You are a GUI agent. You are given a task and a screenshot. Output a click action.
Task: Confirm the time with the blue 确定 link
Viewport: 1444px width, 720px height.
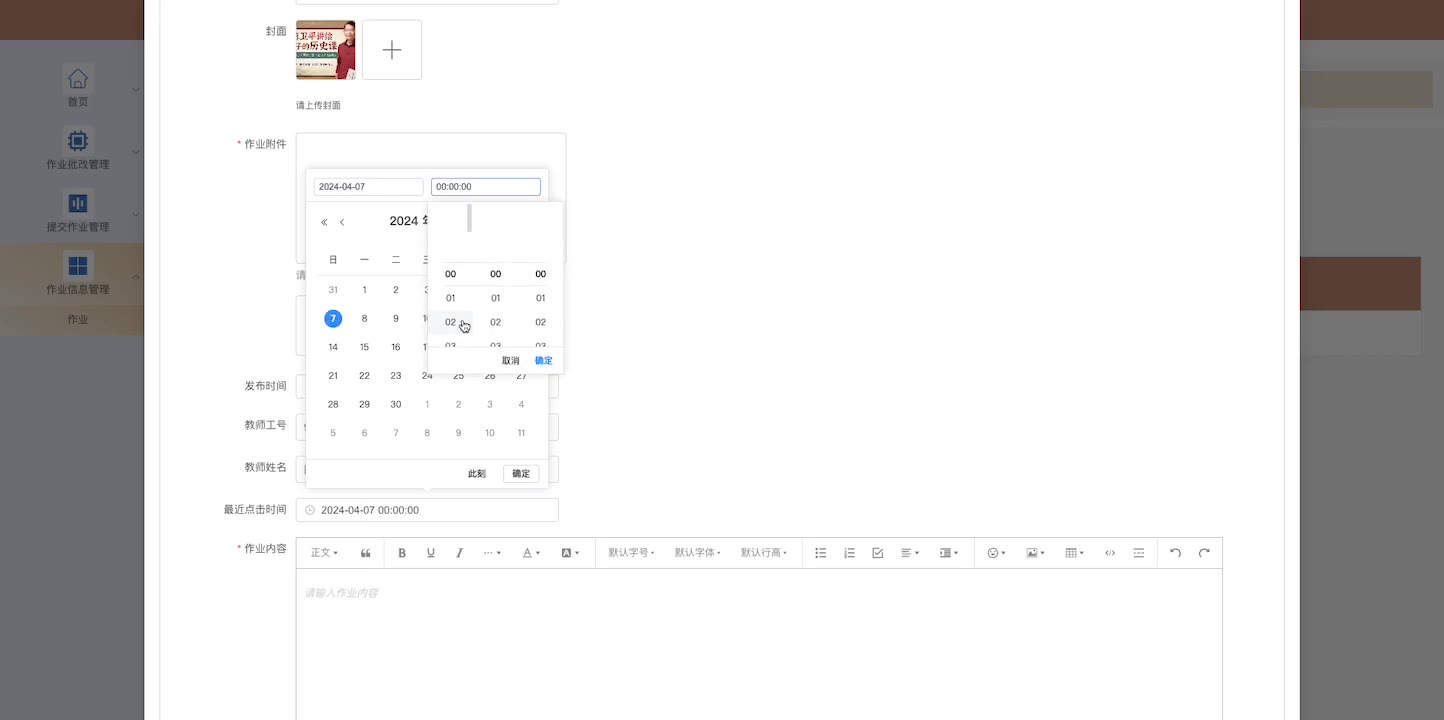543,361
